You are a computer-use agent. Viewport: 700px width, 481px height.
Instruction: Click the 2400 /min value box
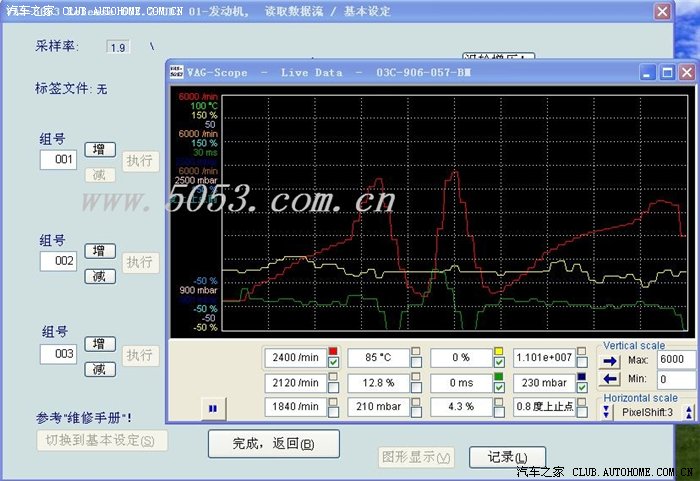tap(295, 358)
